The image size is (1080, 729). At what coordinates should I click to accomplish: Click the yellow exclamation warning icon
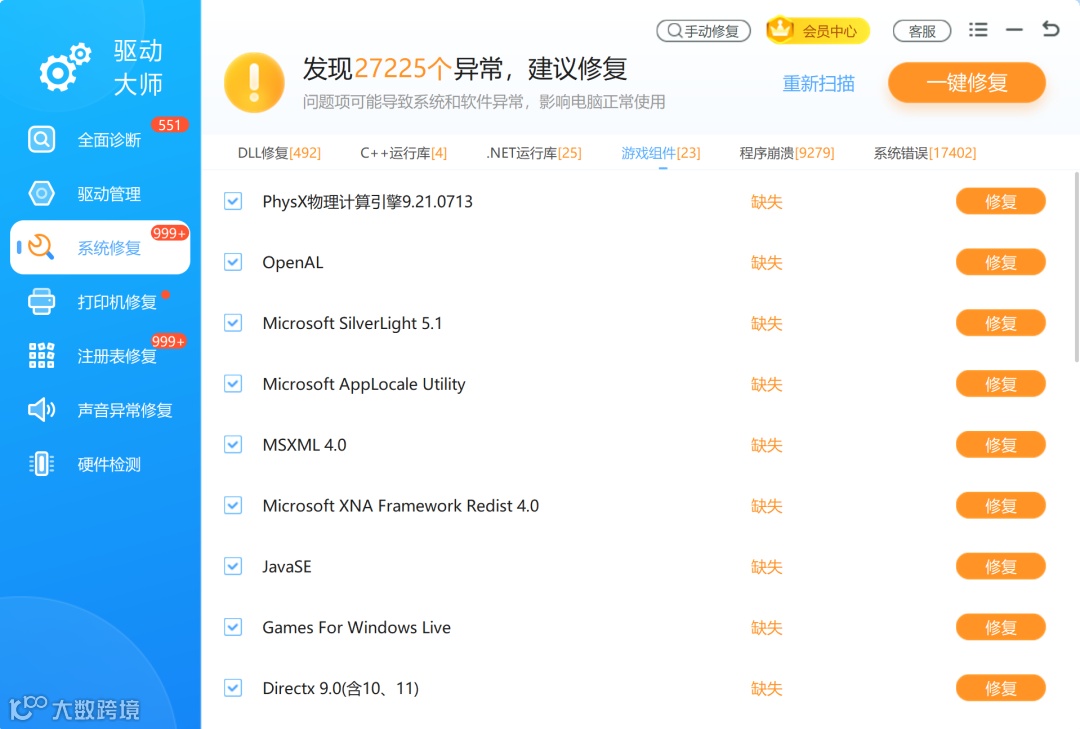click(254, 83)
